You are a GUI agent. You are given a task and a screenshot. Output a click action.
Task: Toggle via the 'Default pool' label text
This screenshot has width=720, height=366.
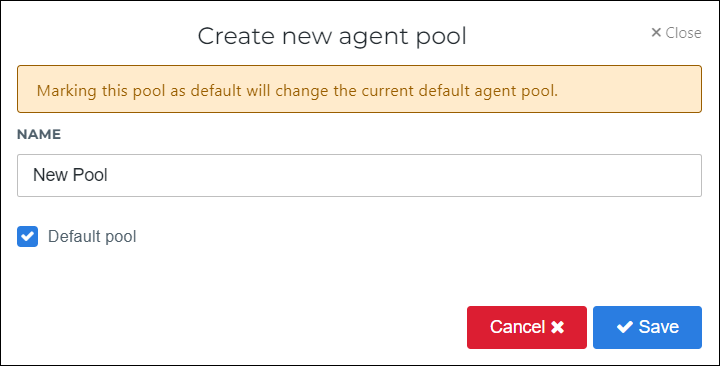coord(92,236)
